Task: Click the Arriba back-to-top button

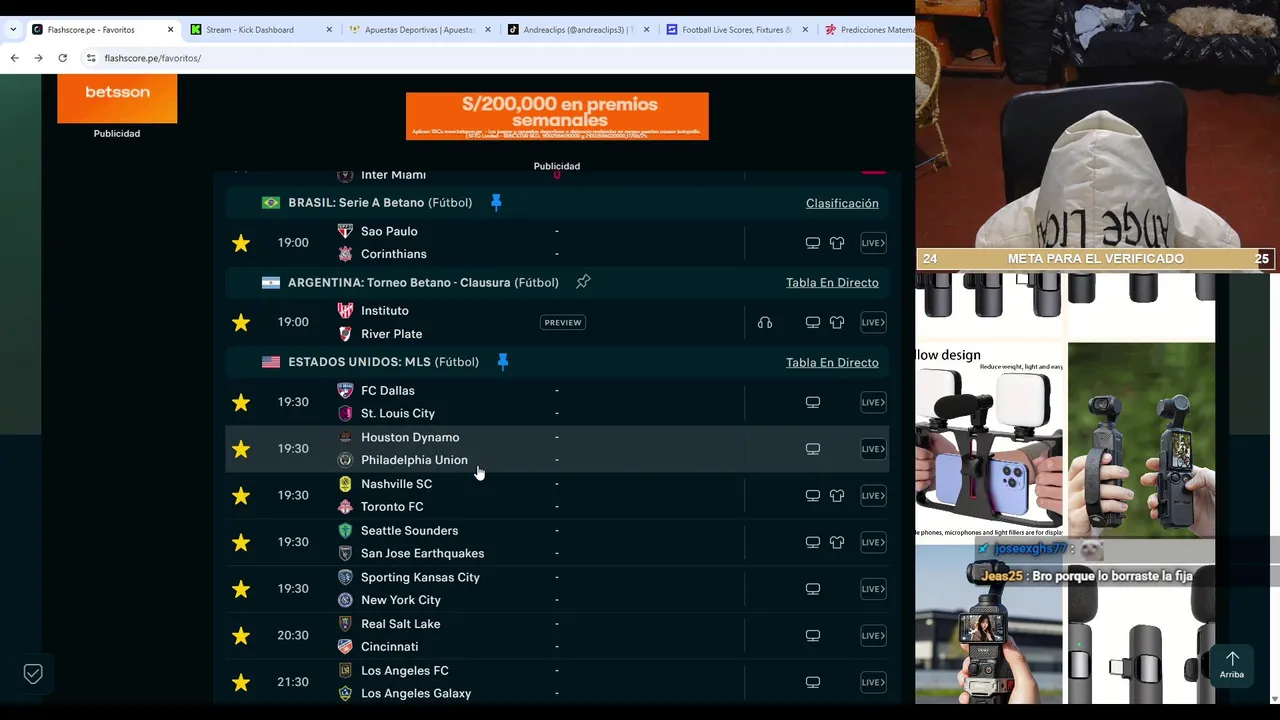Action: (x=1232, y=665)
